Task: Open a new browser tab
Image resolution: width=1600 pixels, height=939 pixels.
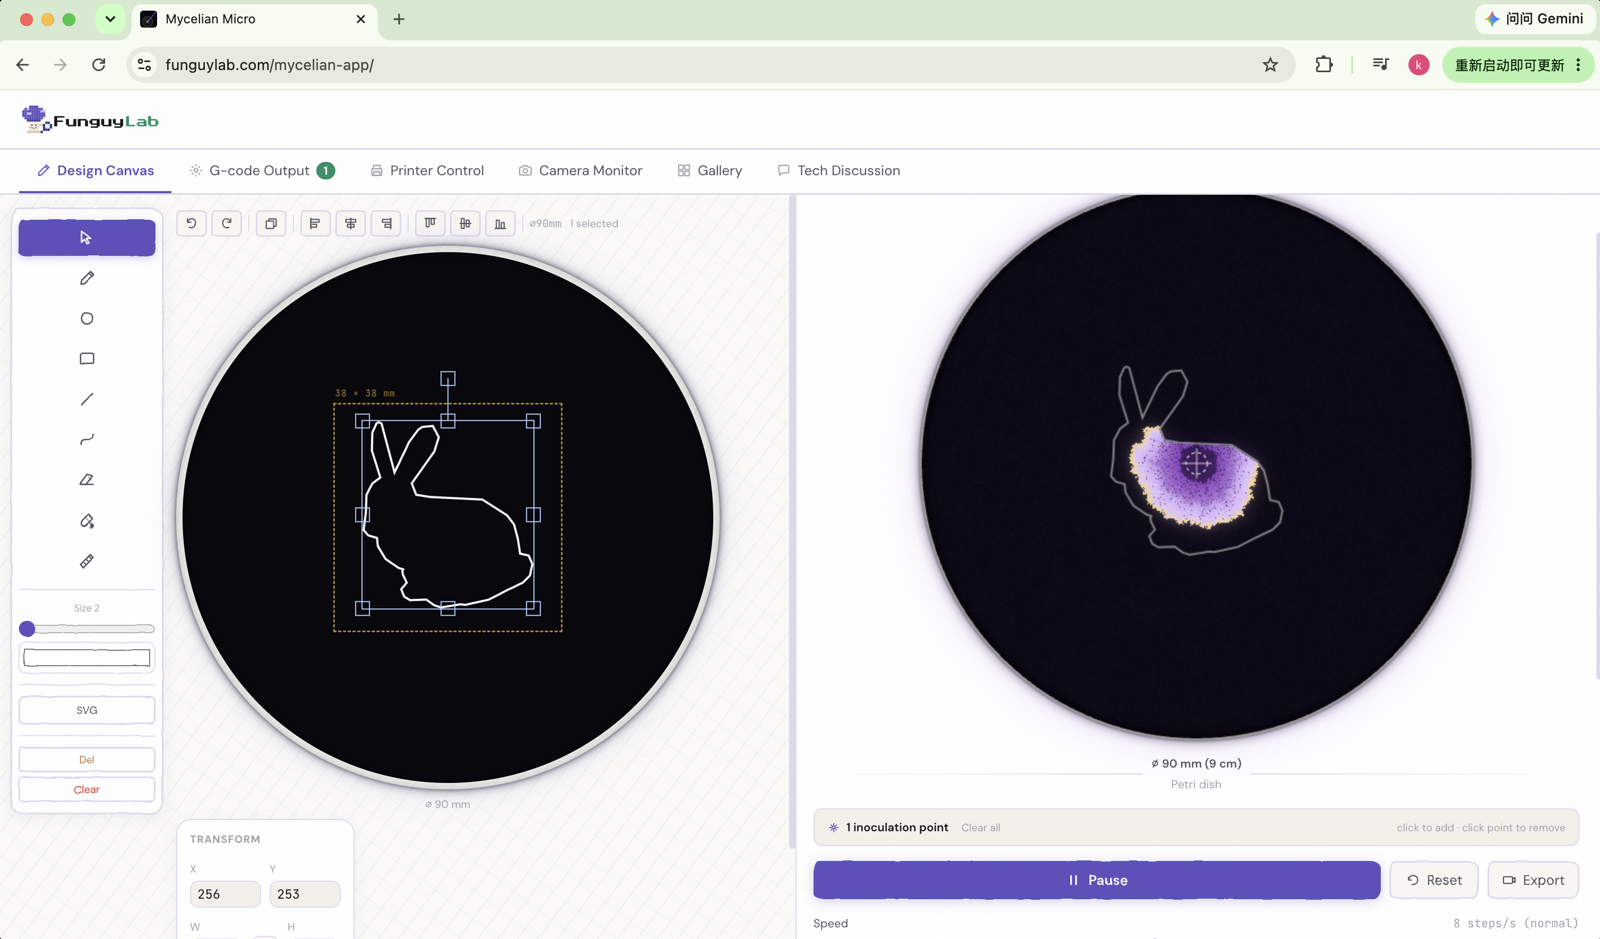Action: [399, 19]
